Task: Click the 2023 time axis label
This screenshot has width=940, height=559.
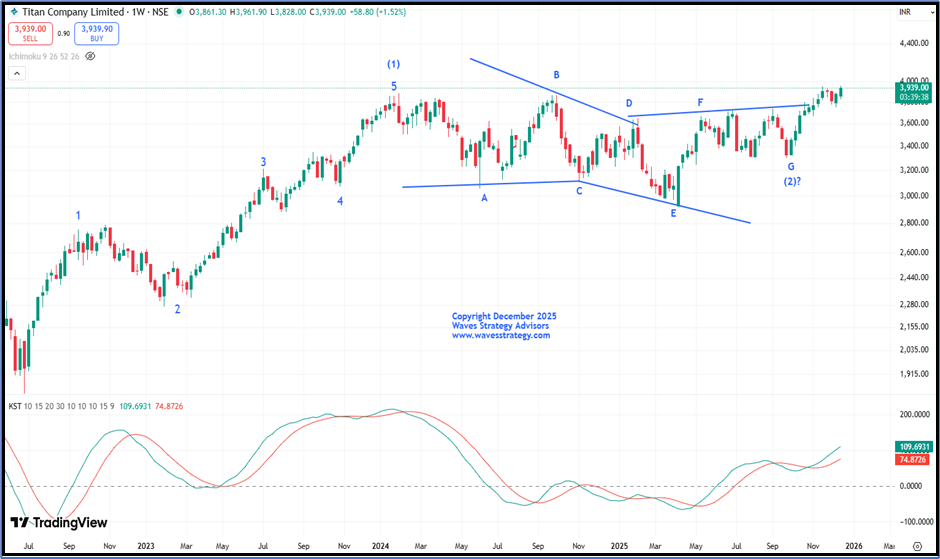Action: point(146,546)
